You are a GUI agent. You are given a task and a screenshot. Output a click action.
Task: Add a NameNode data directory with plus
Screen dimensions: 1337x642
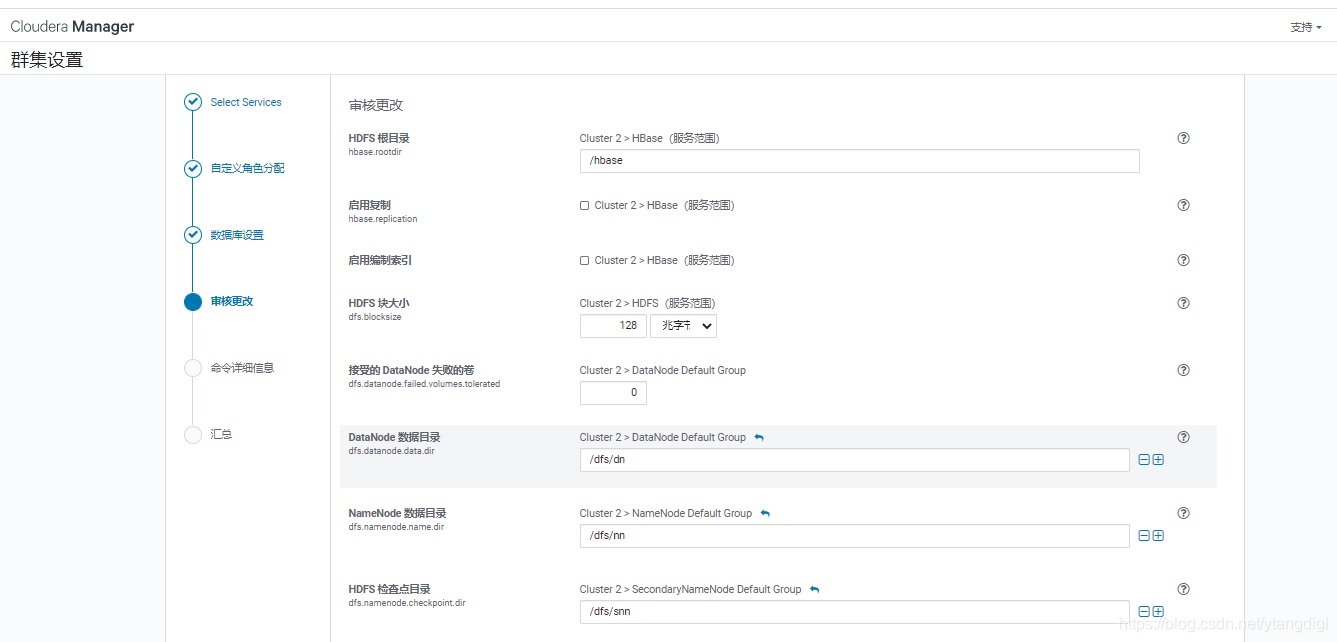pos(1158,536)
